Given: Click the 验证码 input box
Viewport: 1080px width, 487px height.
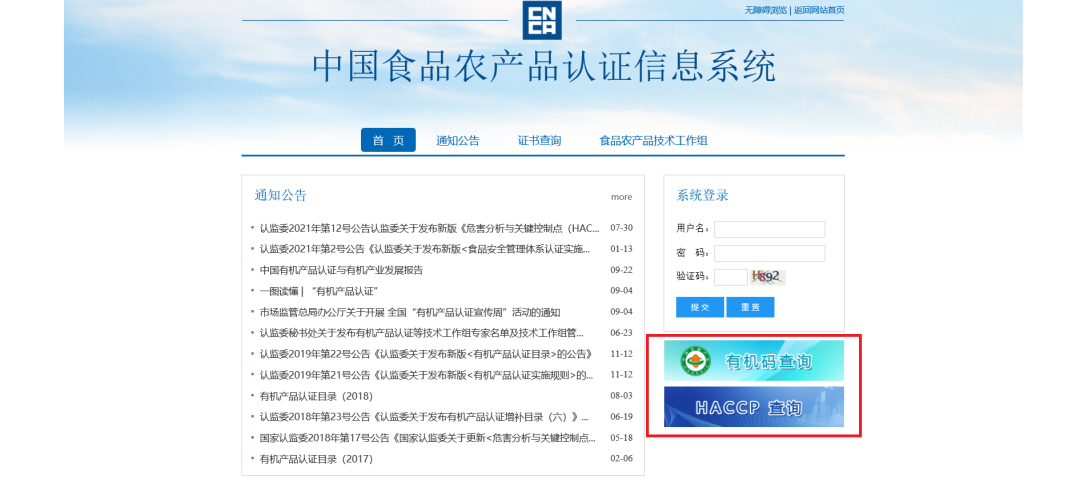Looking at the screenshot, I should (x=730, y=277).
